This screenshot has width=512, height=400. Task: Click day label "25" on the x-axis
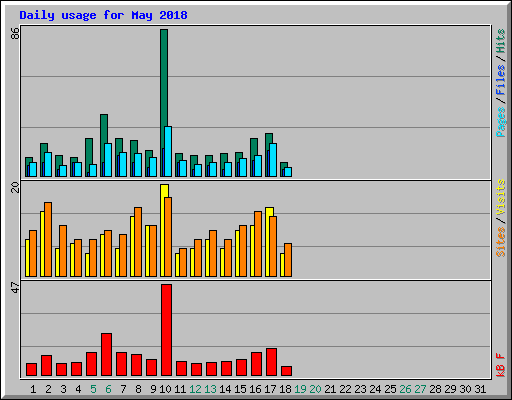[390, 389]
